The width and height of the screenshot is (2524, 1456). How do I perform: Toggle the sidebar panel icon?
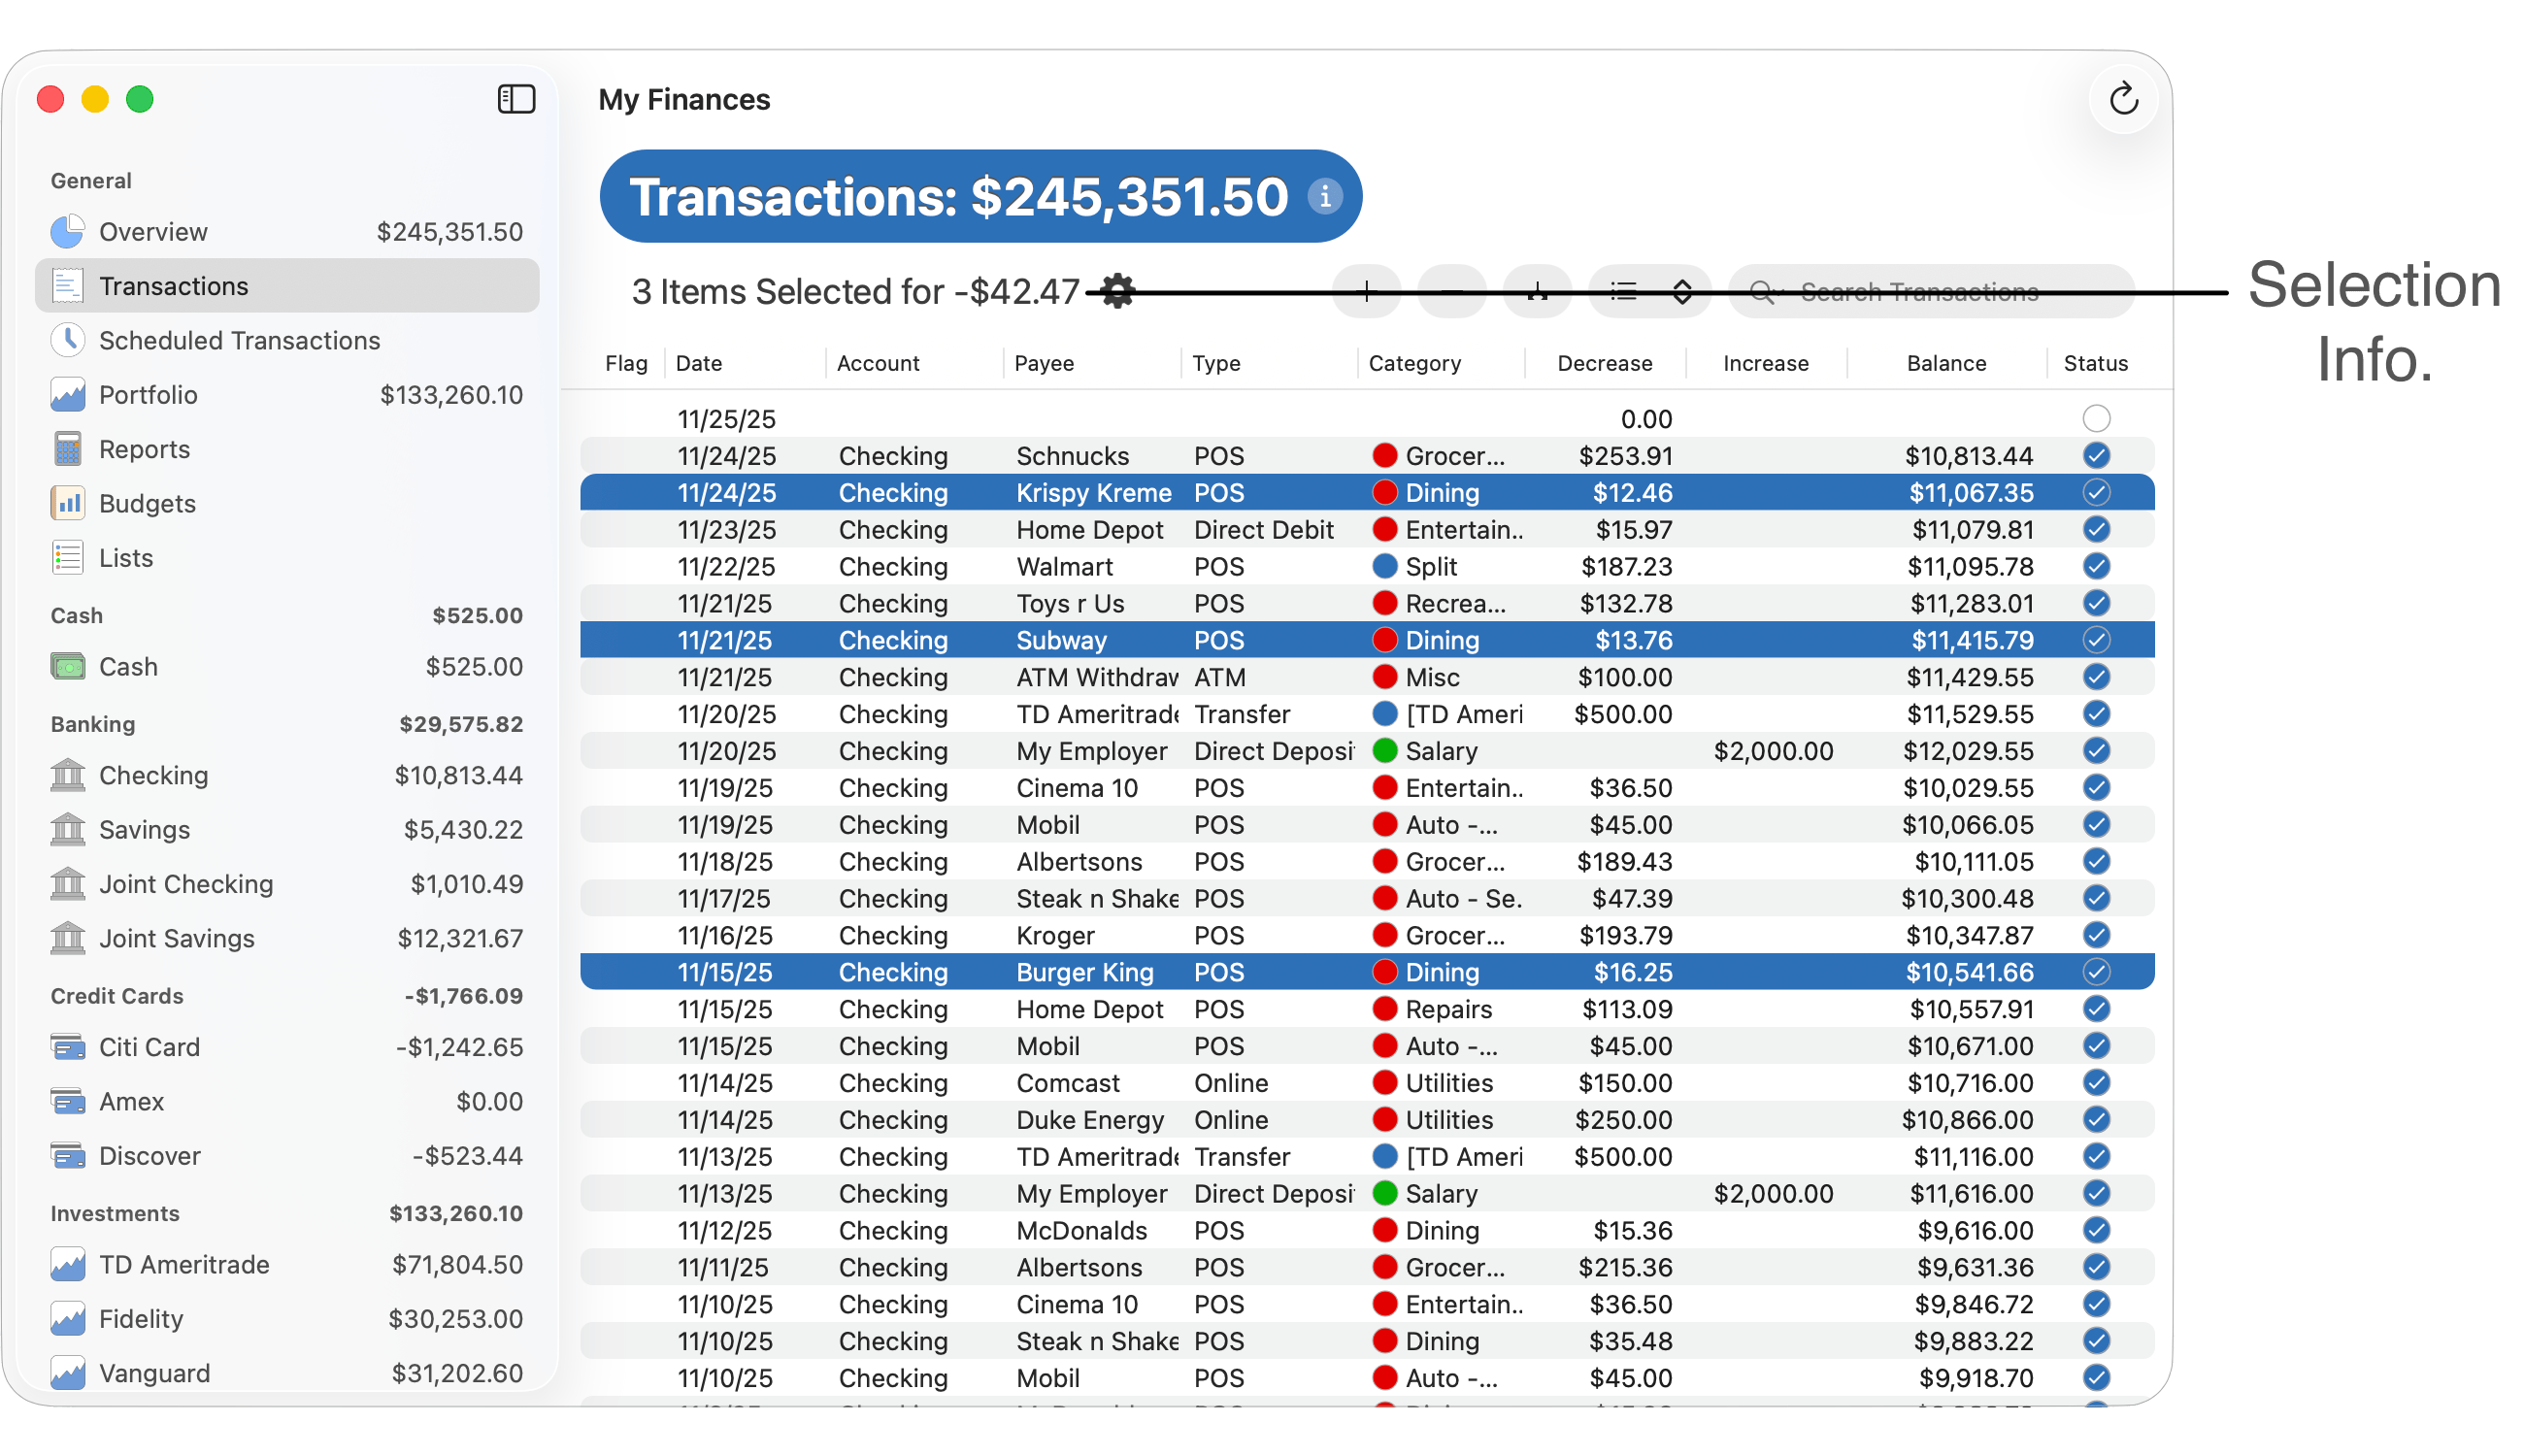pyautogui.click(x=516, y=99)
